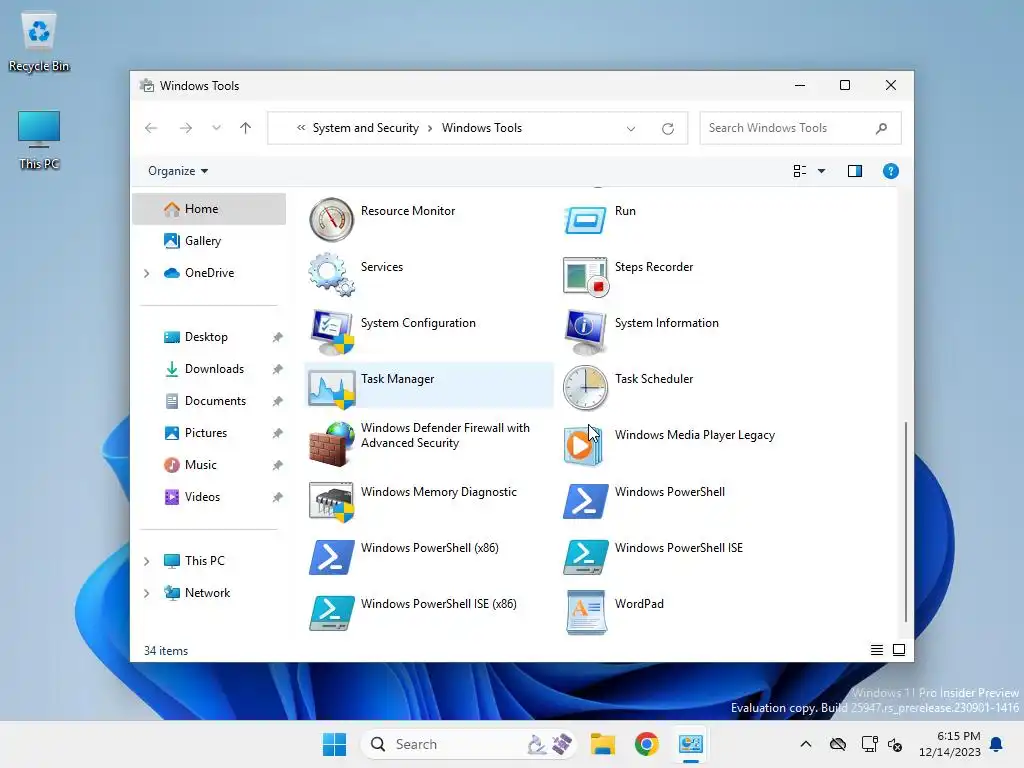Viewport: 1024px width, 768px height.
Task: Select the OneDrive item in navigation pane
Action: coord(209,273)
